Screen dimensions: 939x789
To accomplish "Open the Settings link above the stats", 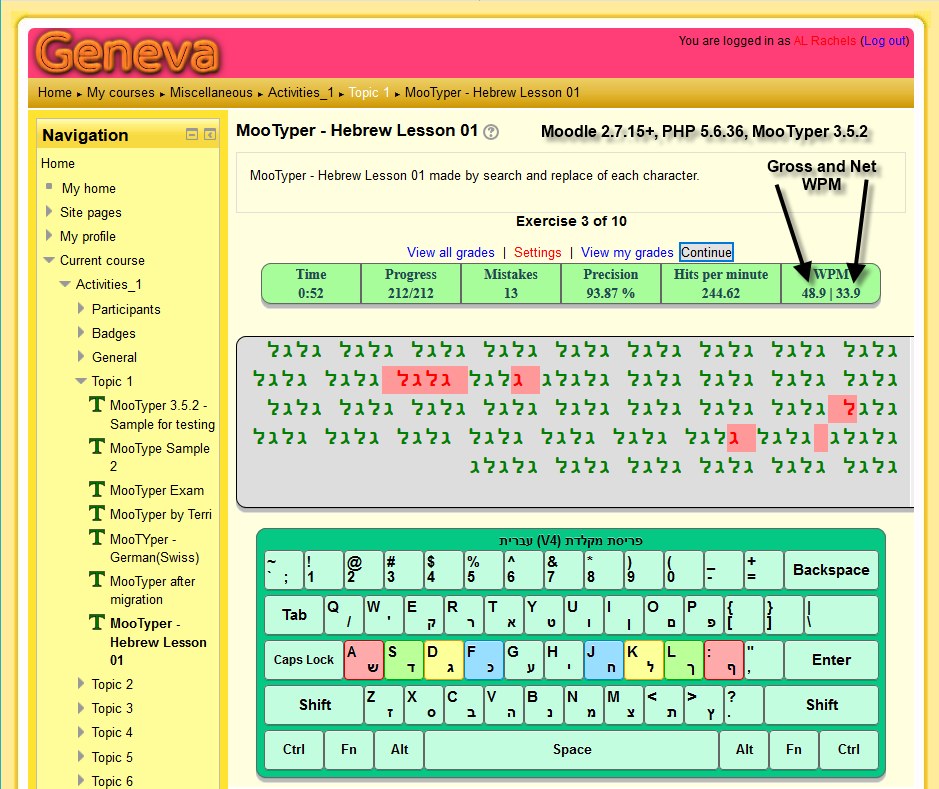I will [x=537, y=252].
